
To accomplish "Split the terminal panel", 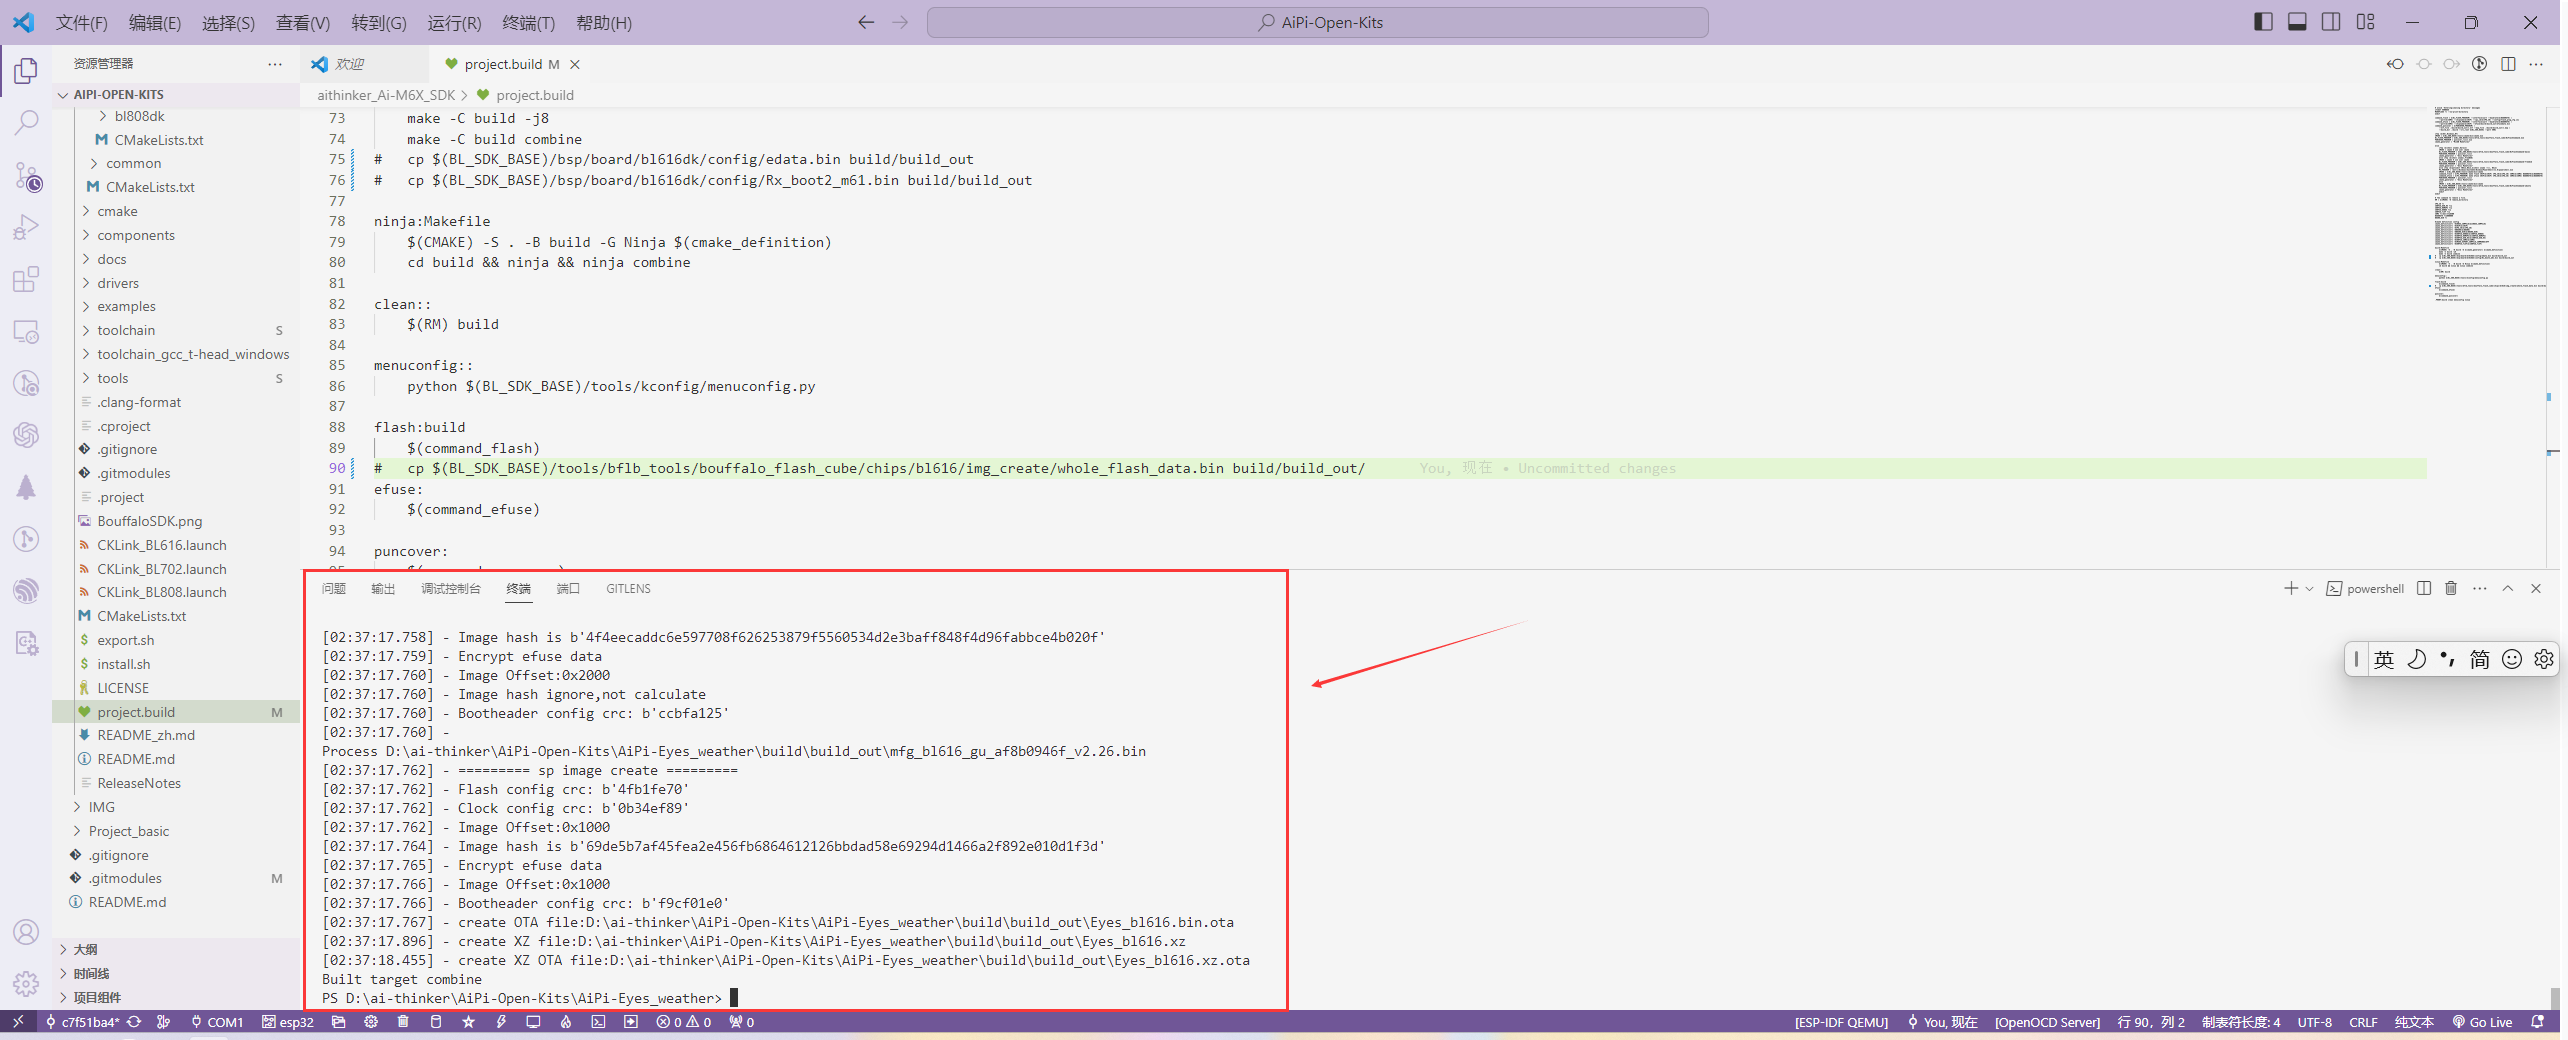I will point(2424,588).
